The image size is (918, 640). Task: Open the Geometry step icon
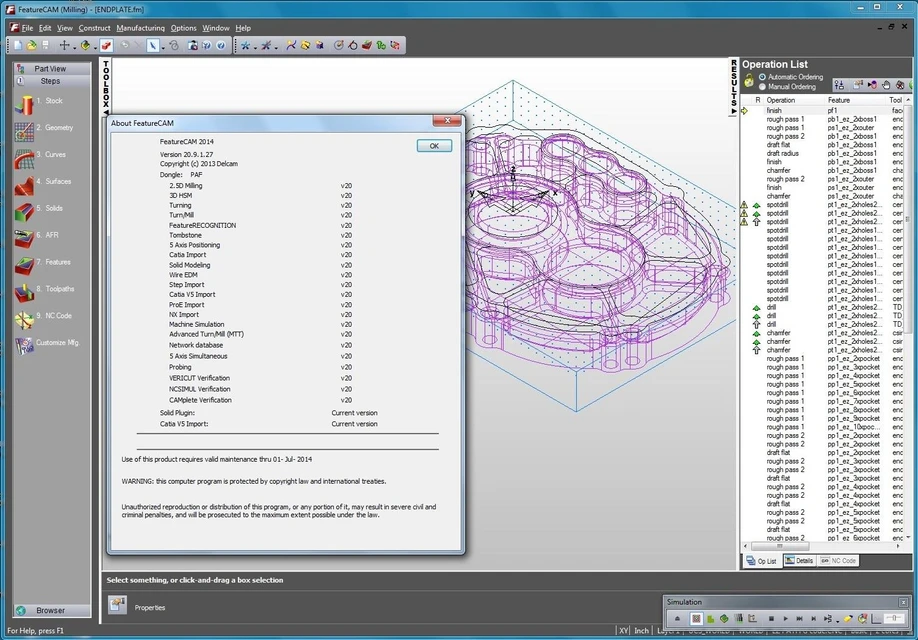pyautogui.click(x=24, y=132)
